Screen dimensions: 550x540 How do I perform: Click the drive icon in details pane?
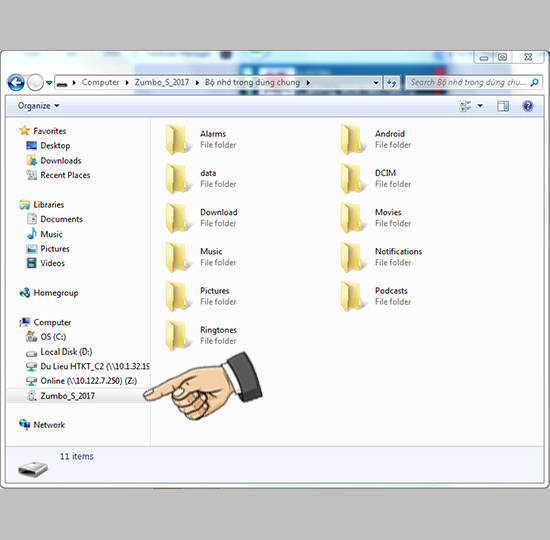tap(33, 469)
